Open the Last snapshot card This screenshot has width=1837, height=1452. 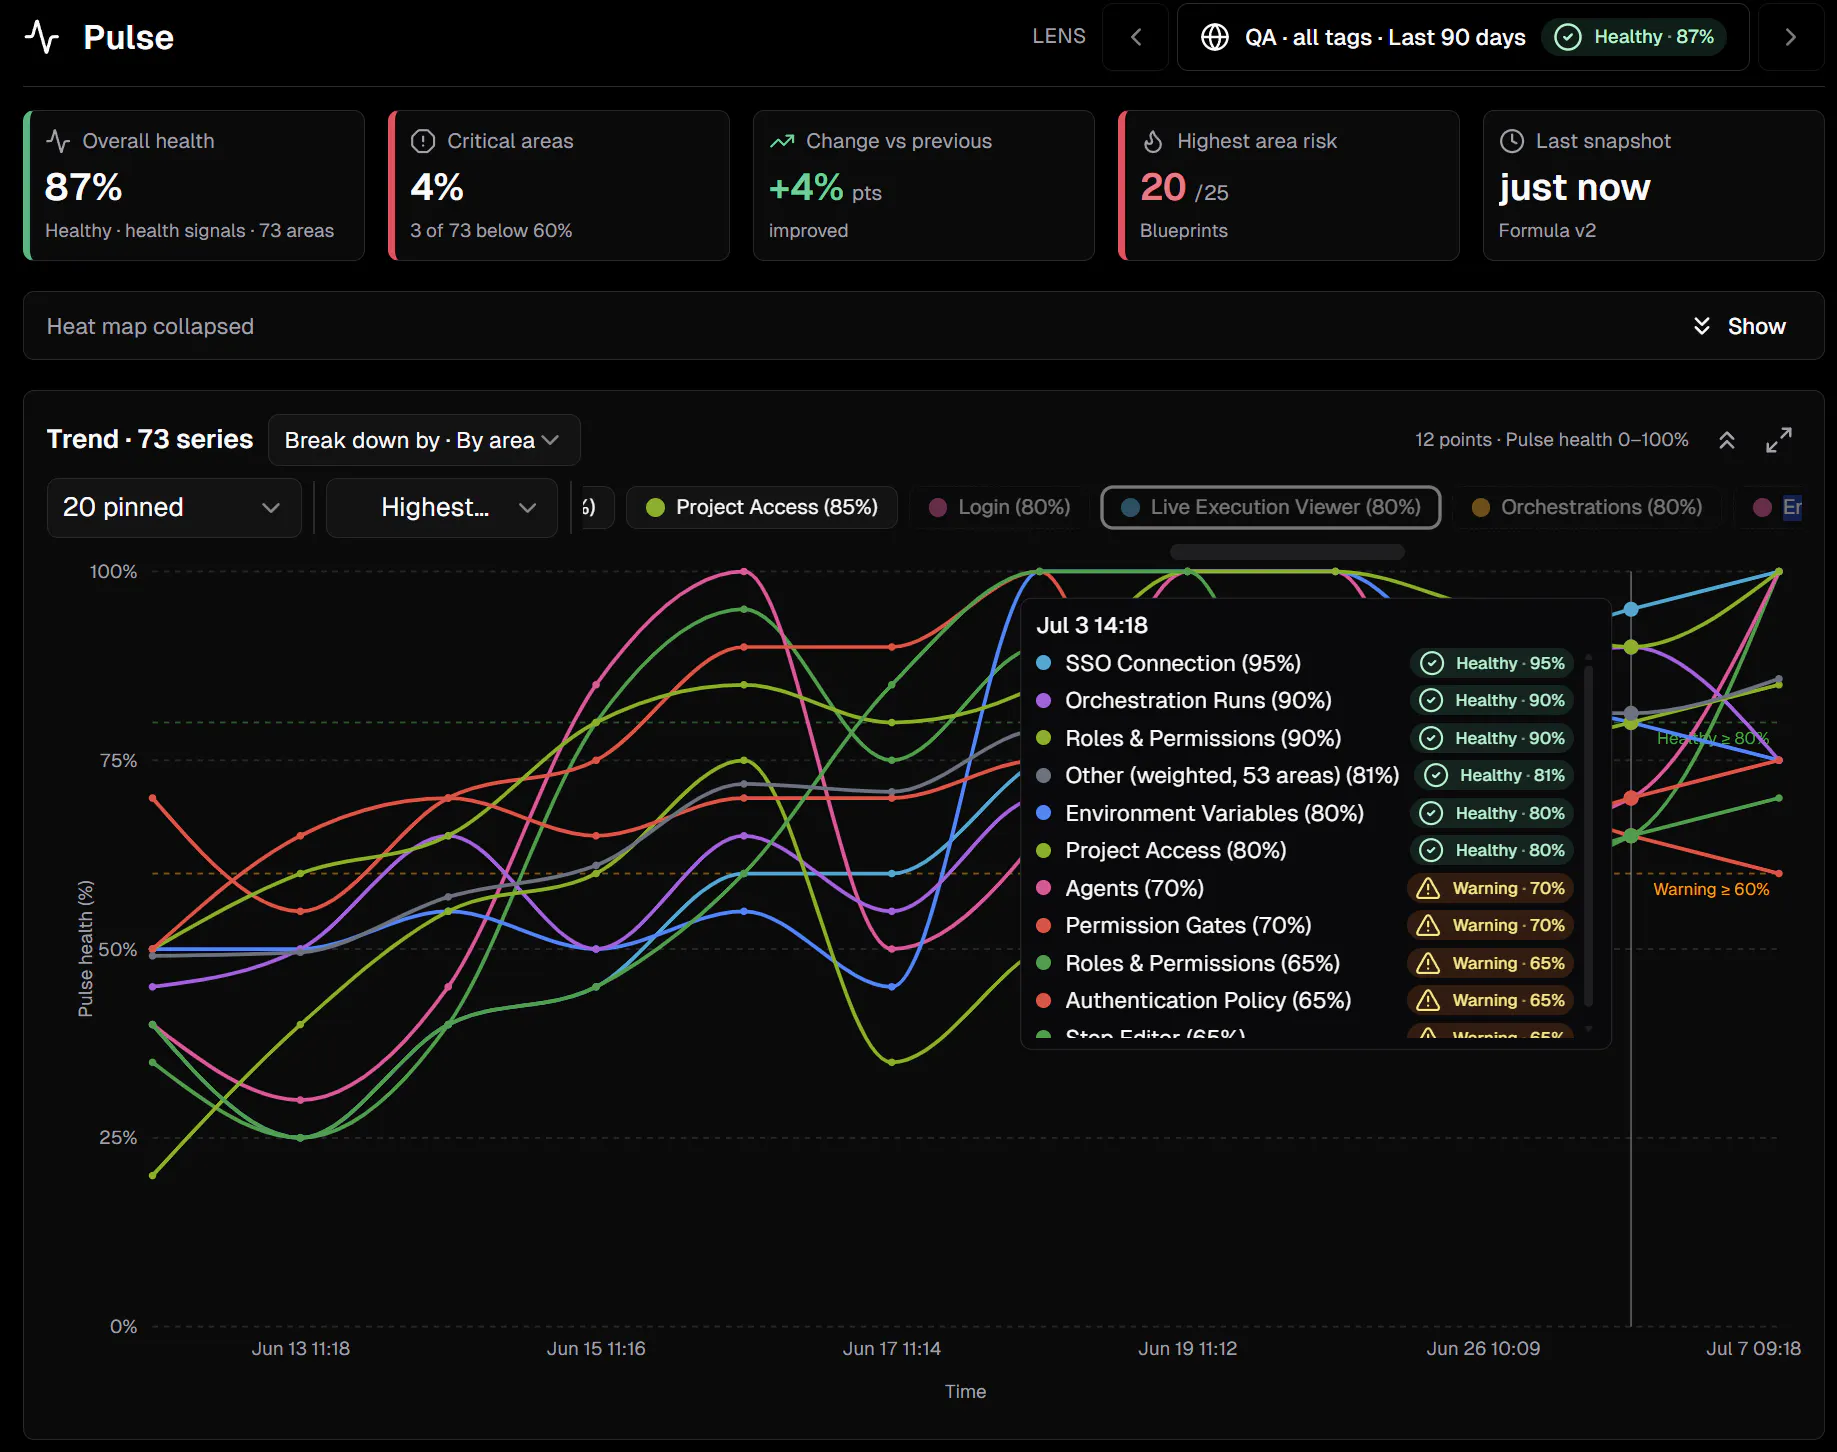(x=1653, y=186)
